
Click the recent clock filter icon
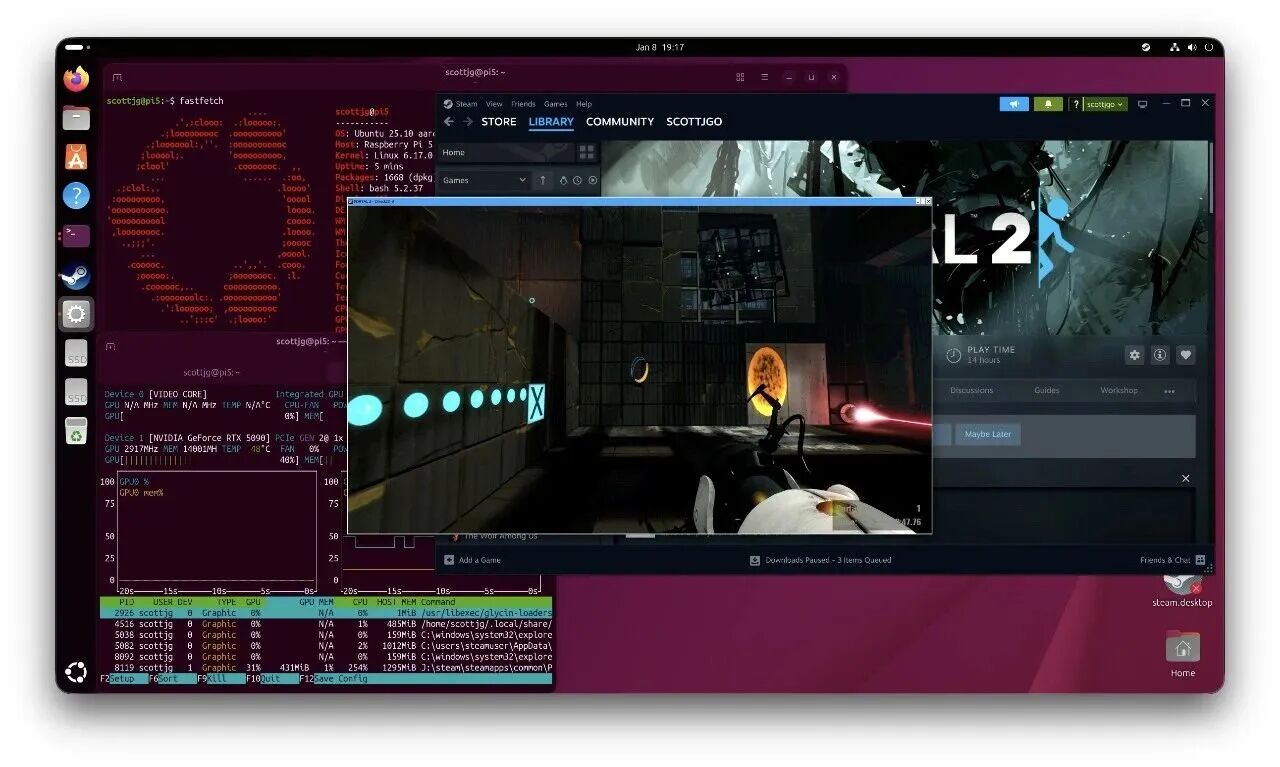578,180
